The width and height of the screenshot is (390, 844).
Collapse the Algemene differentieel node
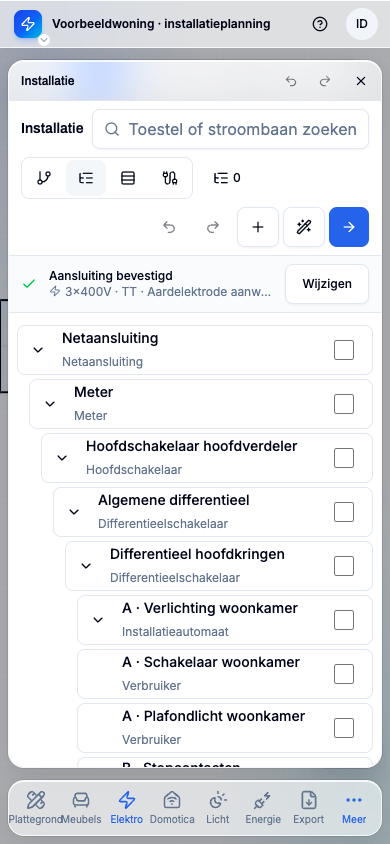[74, 512]
